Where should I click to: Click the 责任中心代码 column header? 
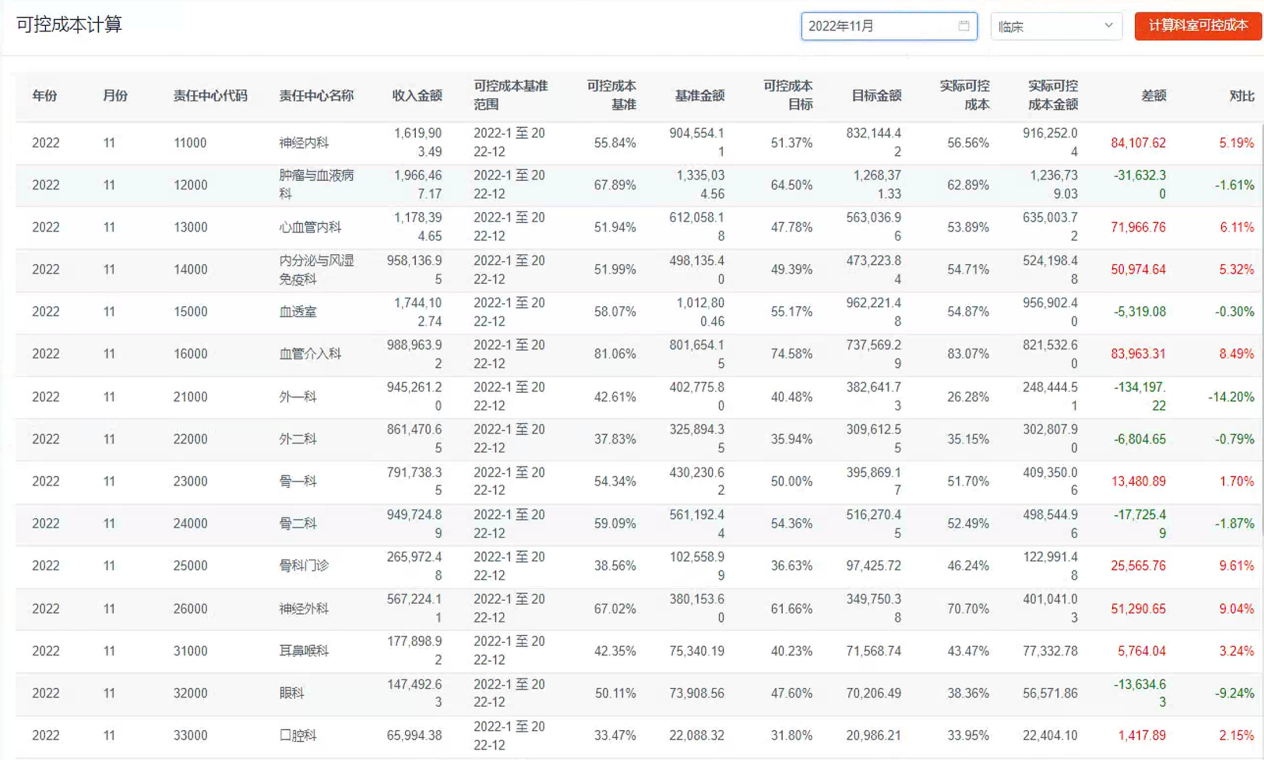click(x=210, y=96)
